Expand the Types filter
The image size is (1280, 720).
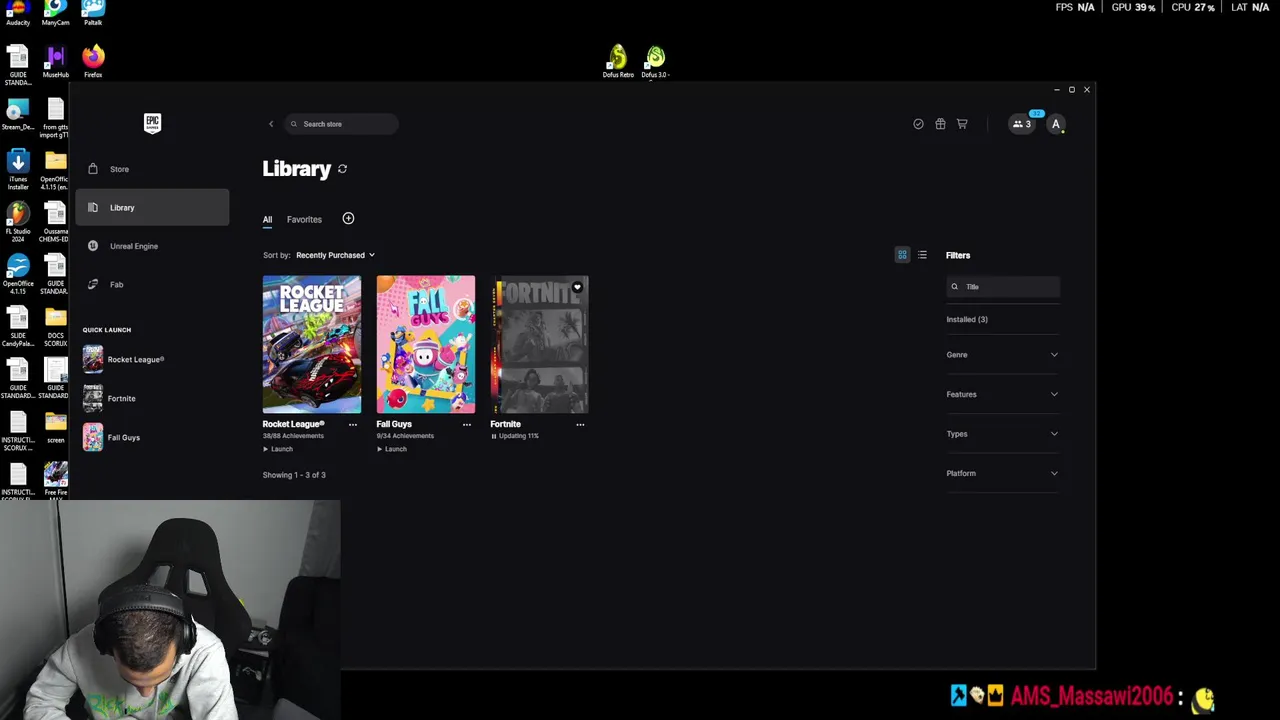coord(1002,434)
